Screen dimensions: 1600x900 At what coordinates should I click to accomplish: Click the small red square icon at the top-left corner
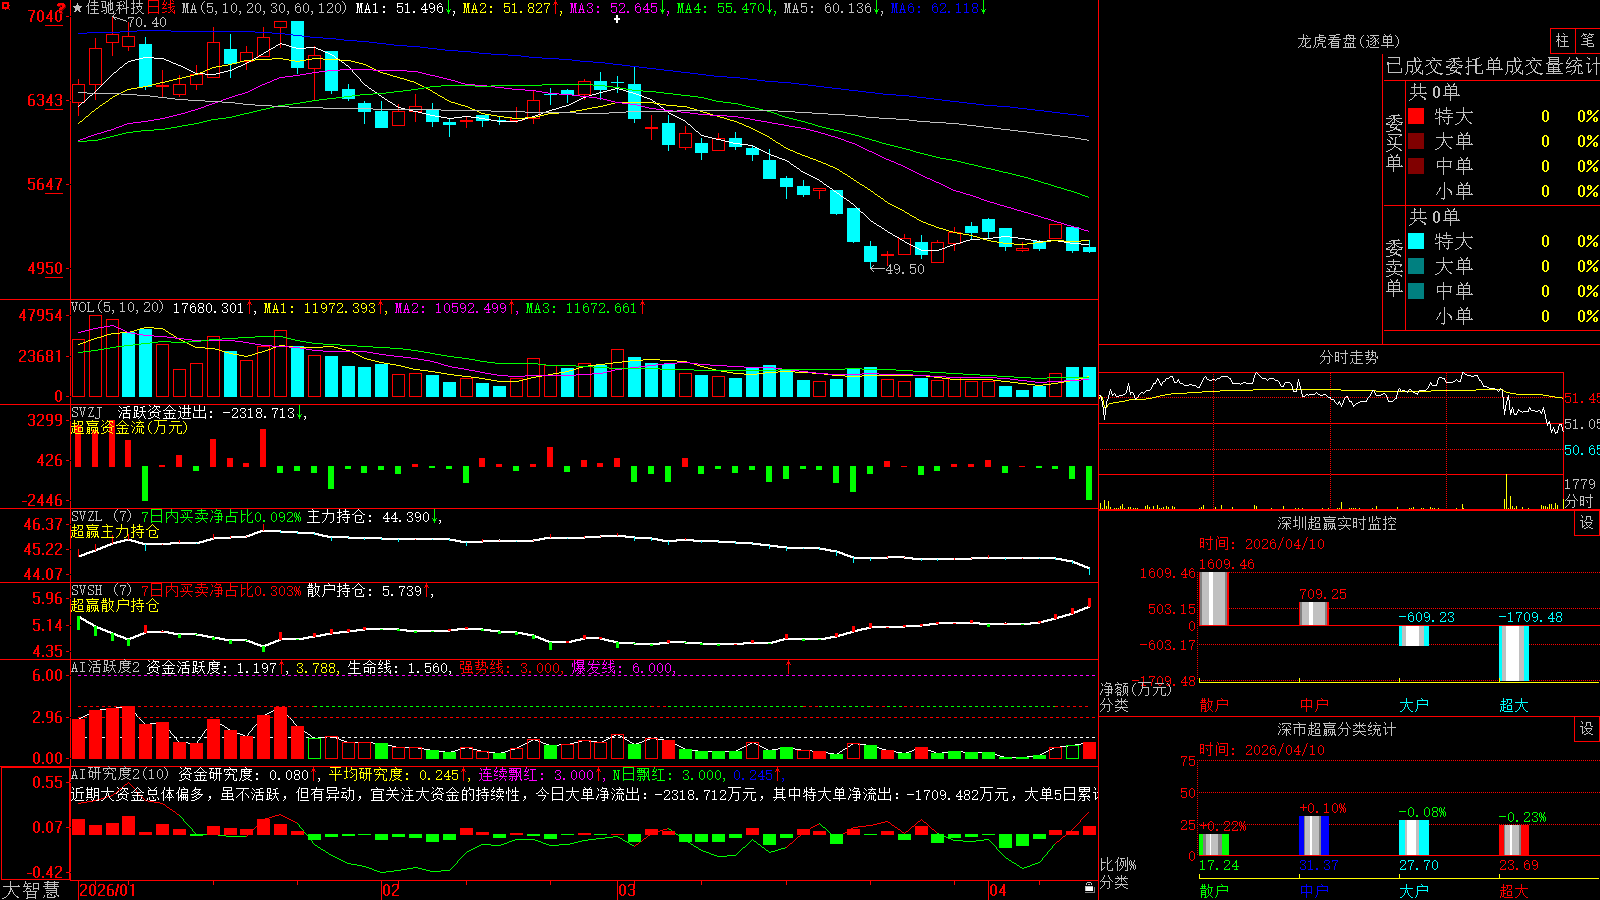tap(4, 4)
